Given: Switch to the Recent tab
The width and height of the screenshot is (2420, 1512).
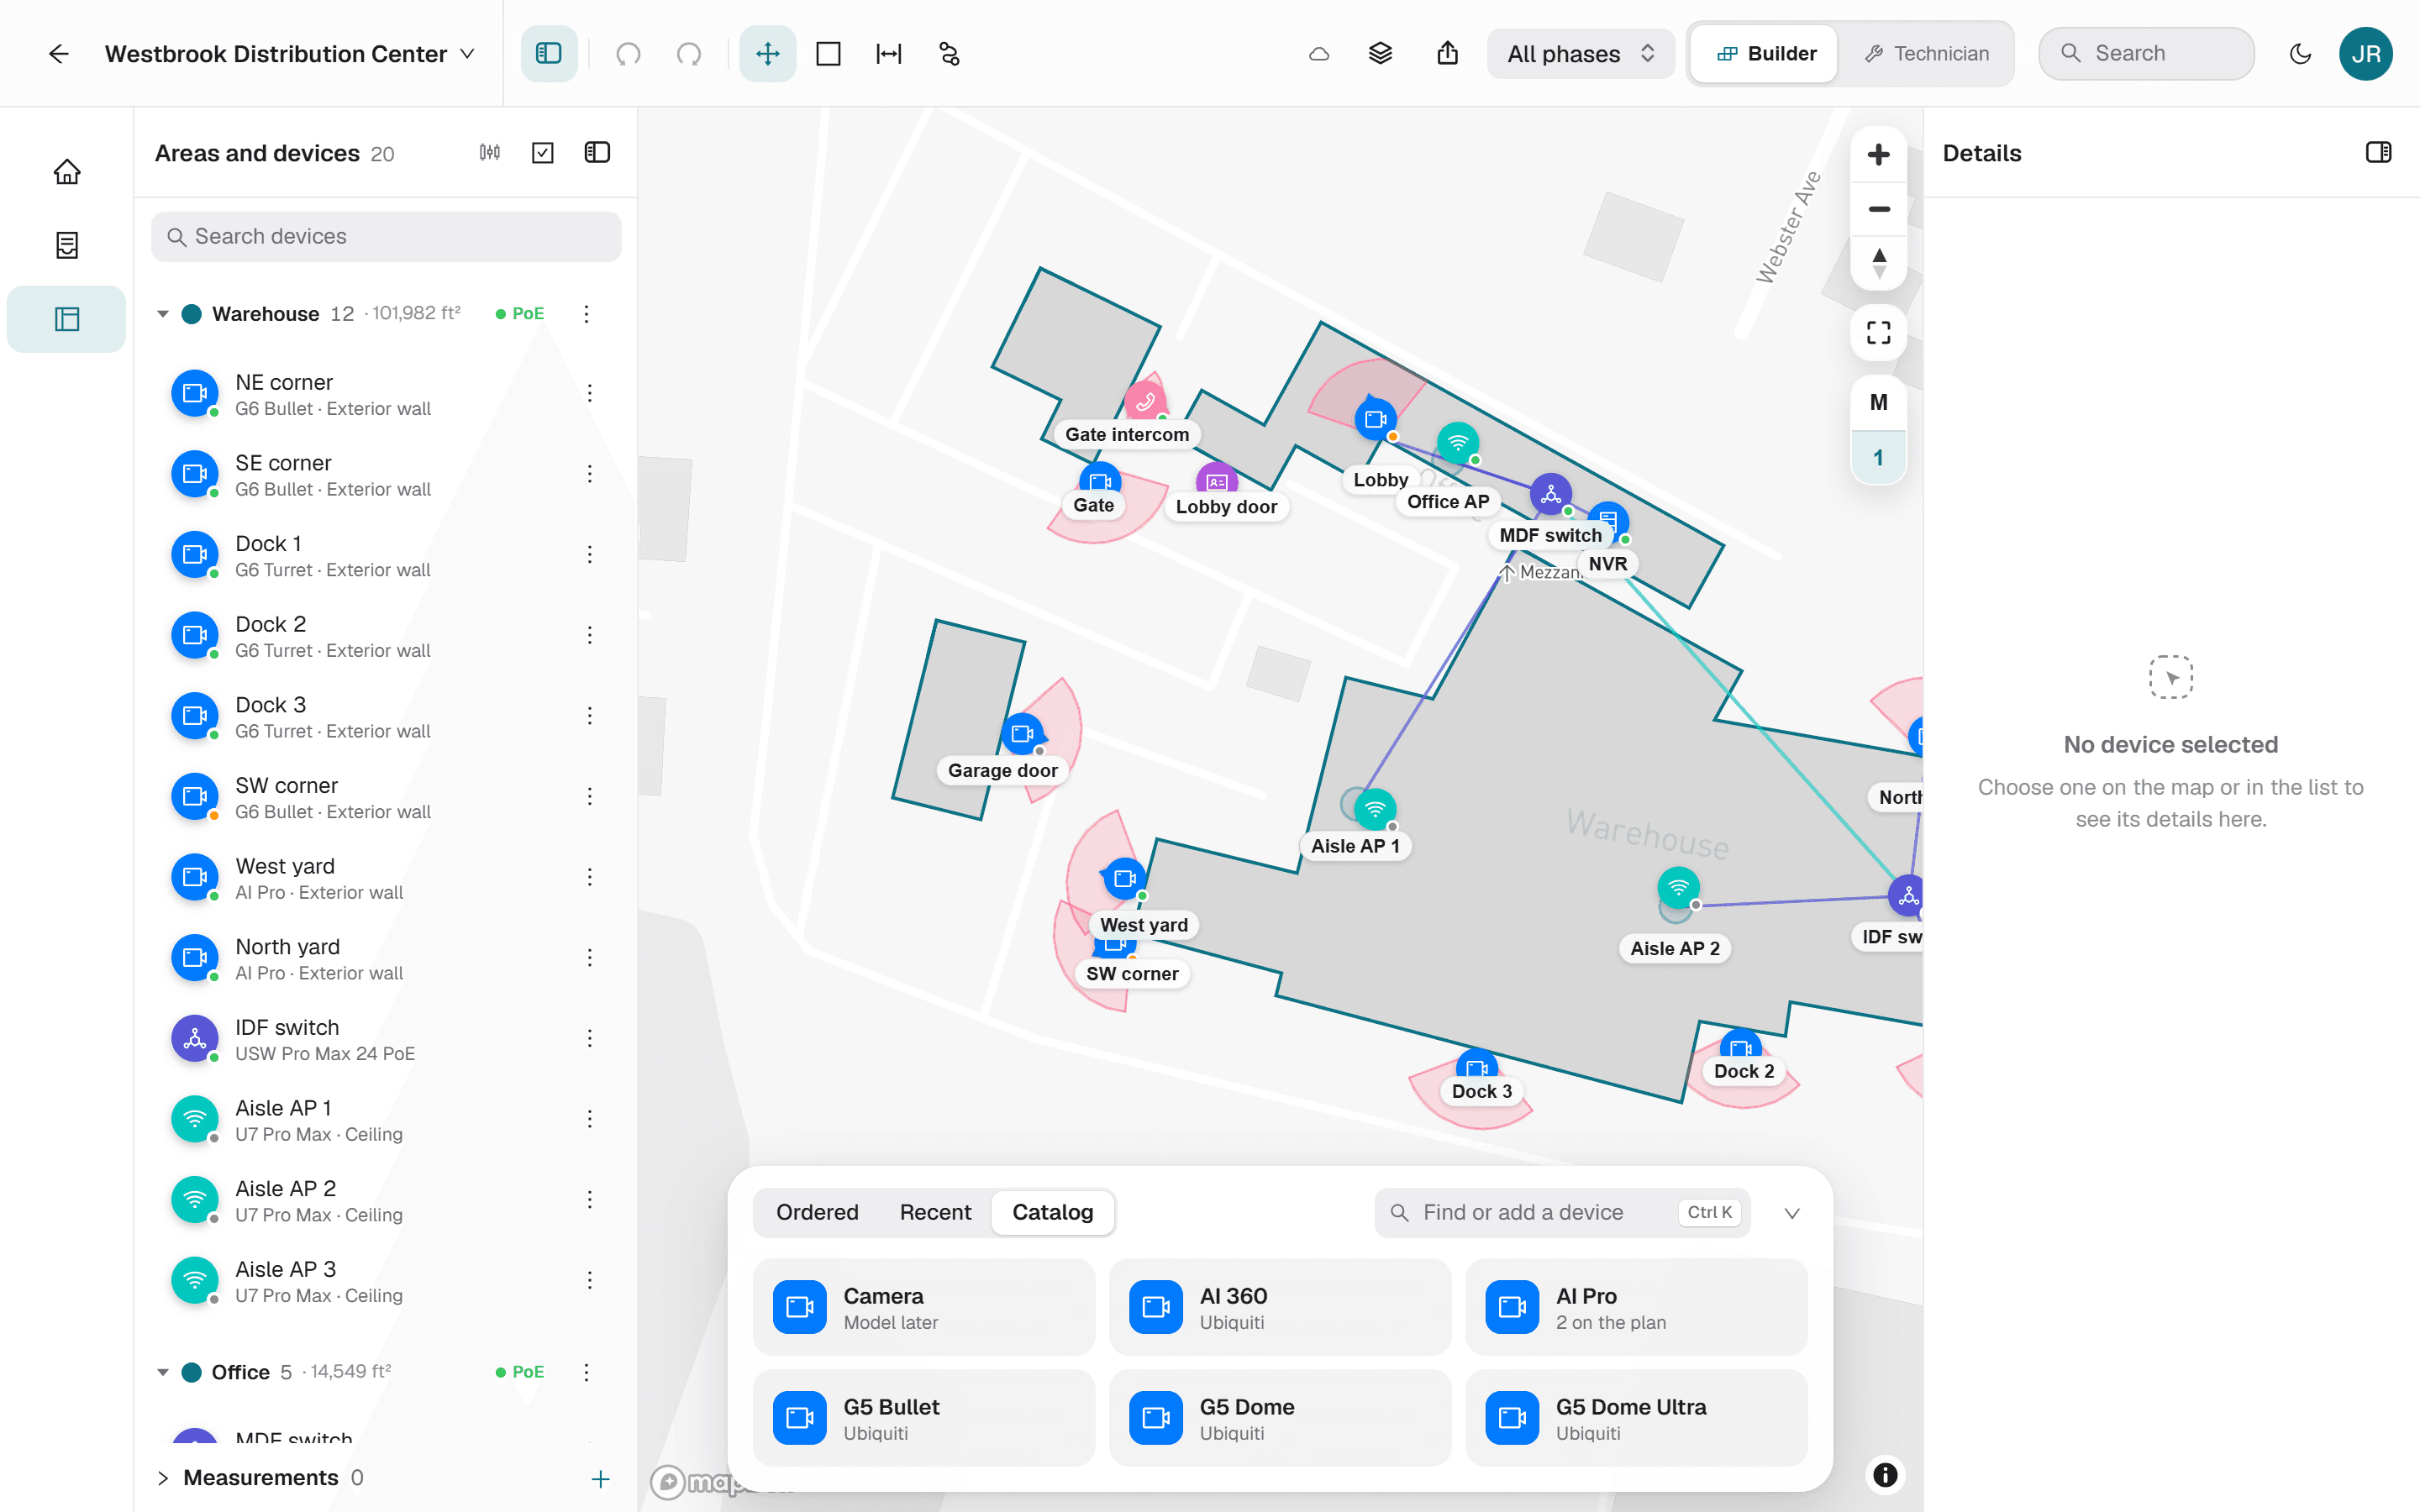Looking at the screenshot, I should pyautogui.click(x=935, y=1212).
